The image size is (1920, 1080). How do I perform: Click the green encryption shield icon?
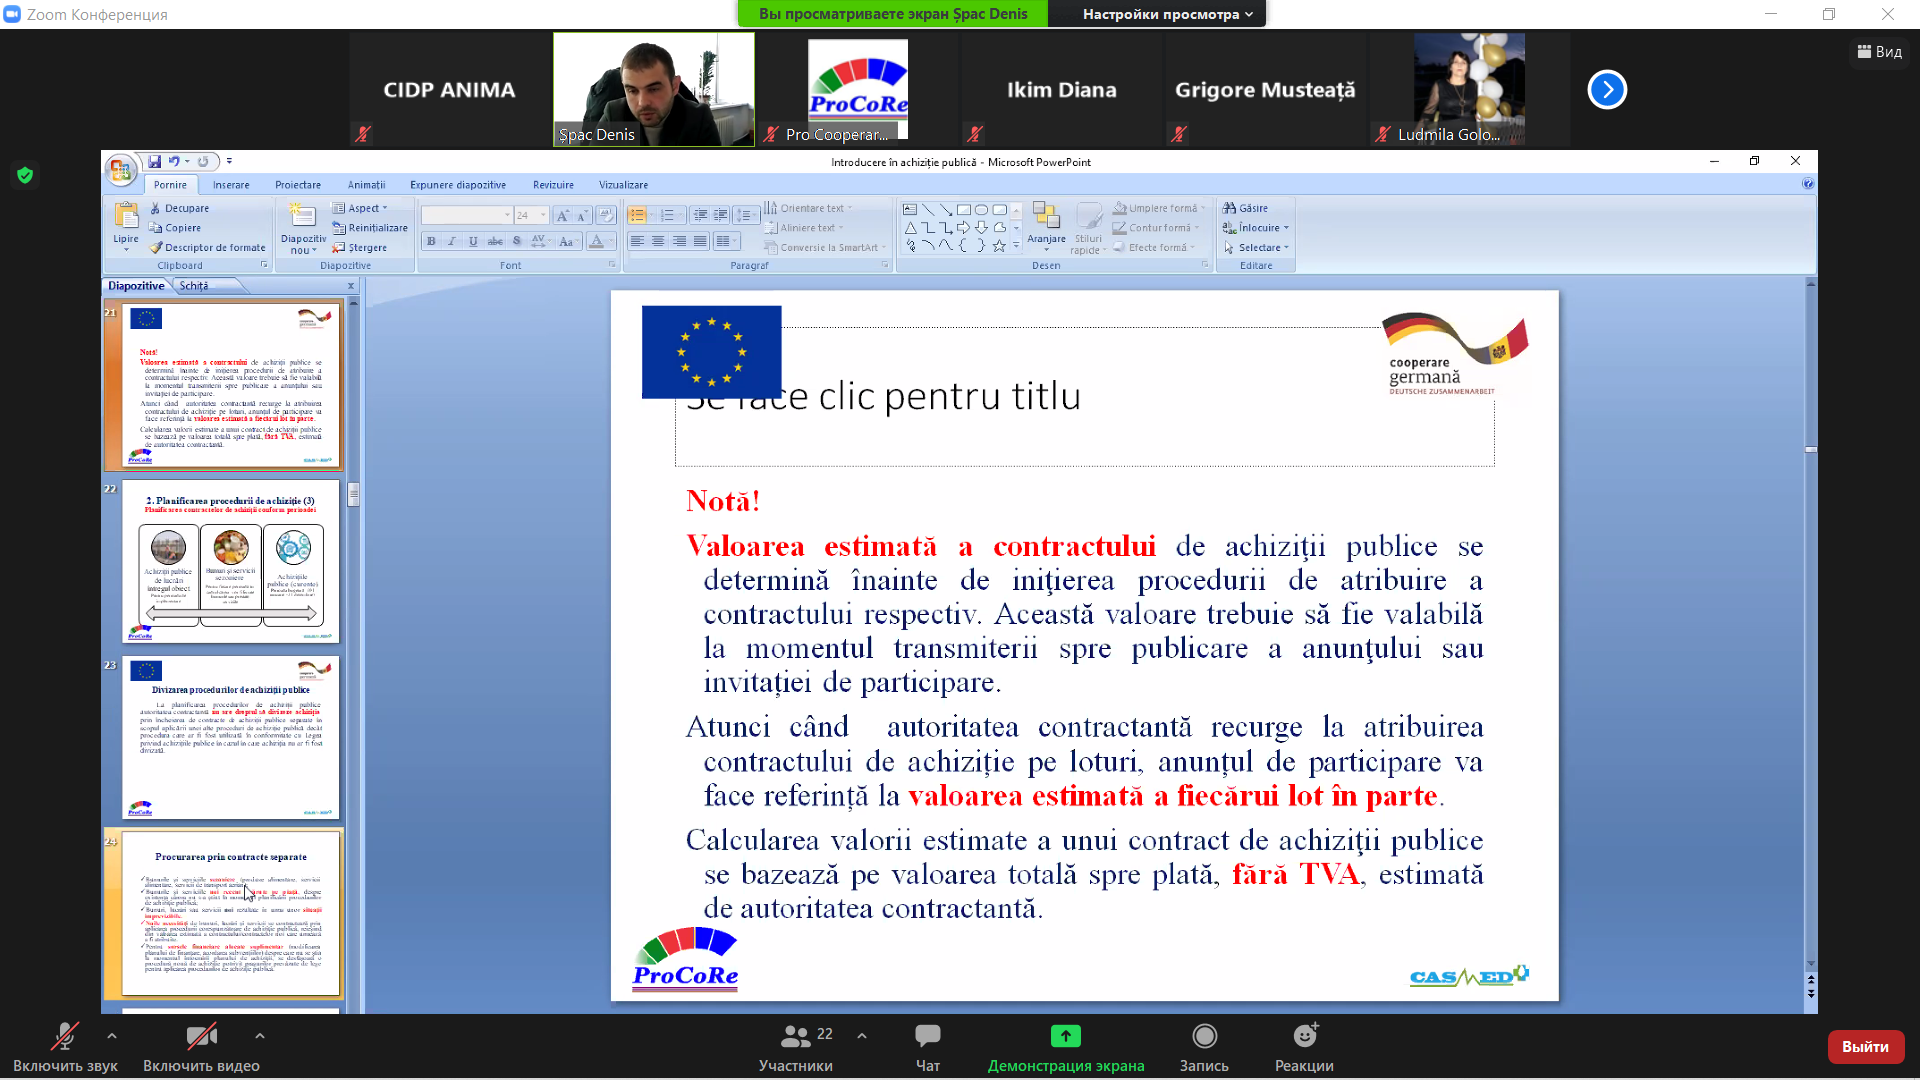(25, 176)
